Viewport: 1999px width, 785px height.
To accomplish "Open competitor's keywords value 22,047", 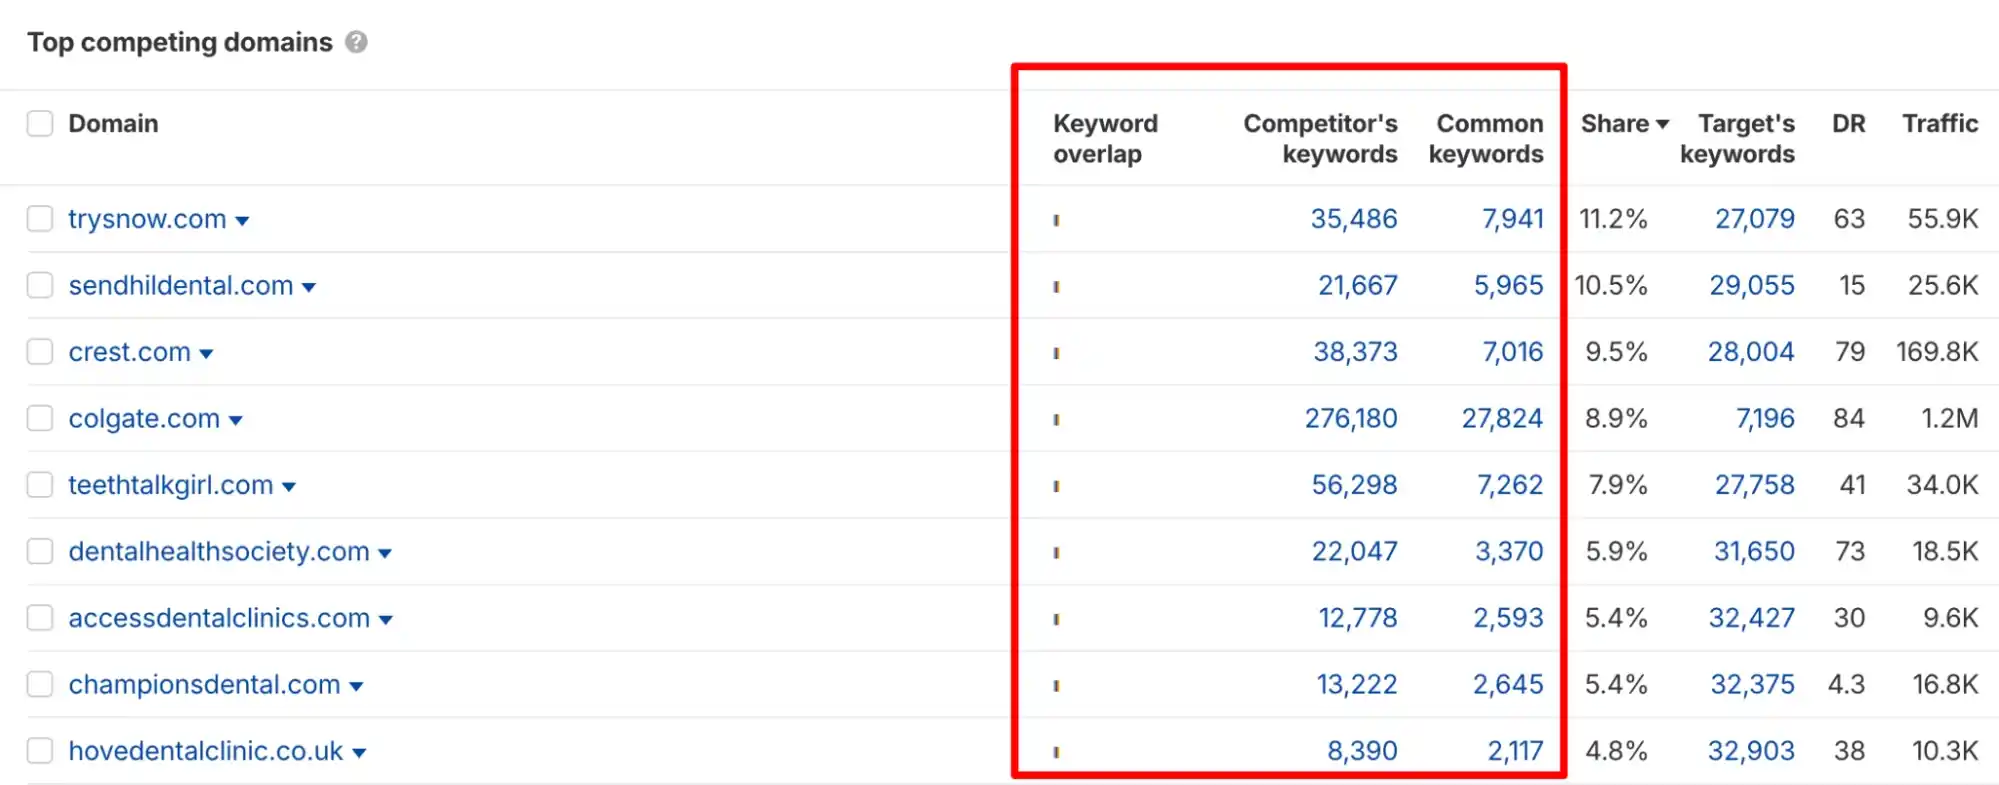I will tap(1354, 551).
